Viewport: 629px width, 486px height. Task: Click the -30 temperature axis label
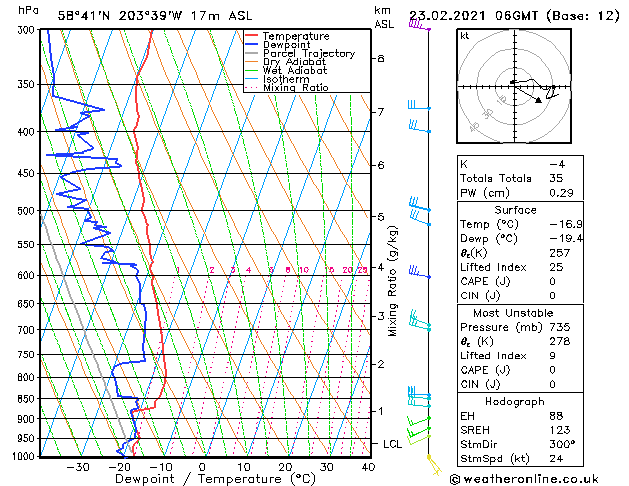[x=77, y=467]
